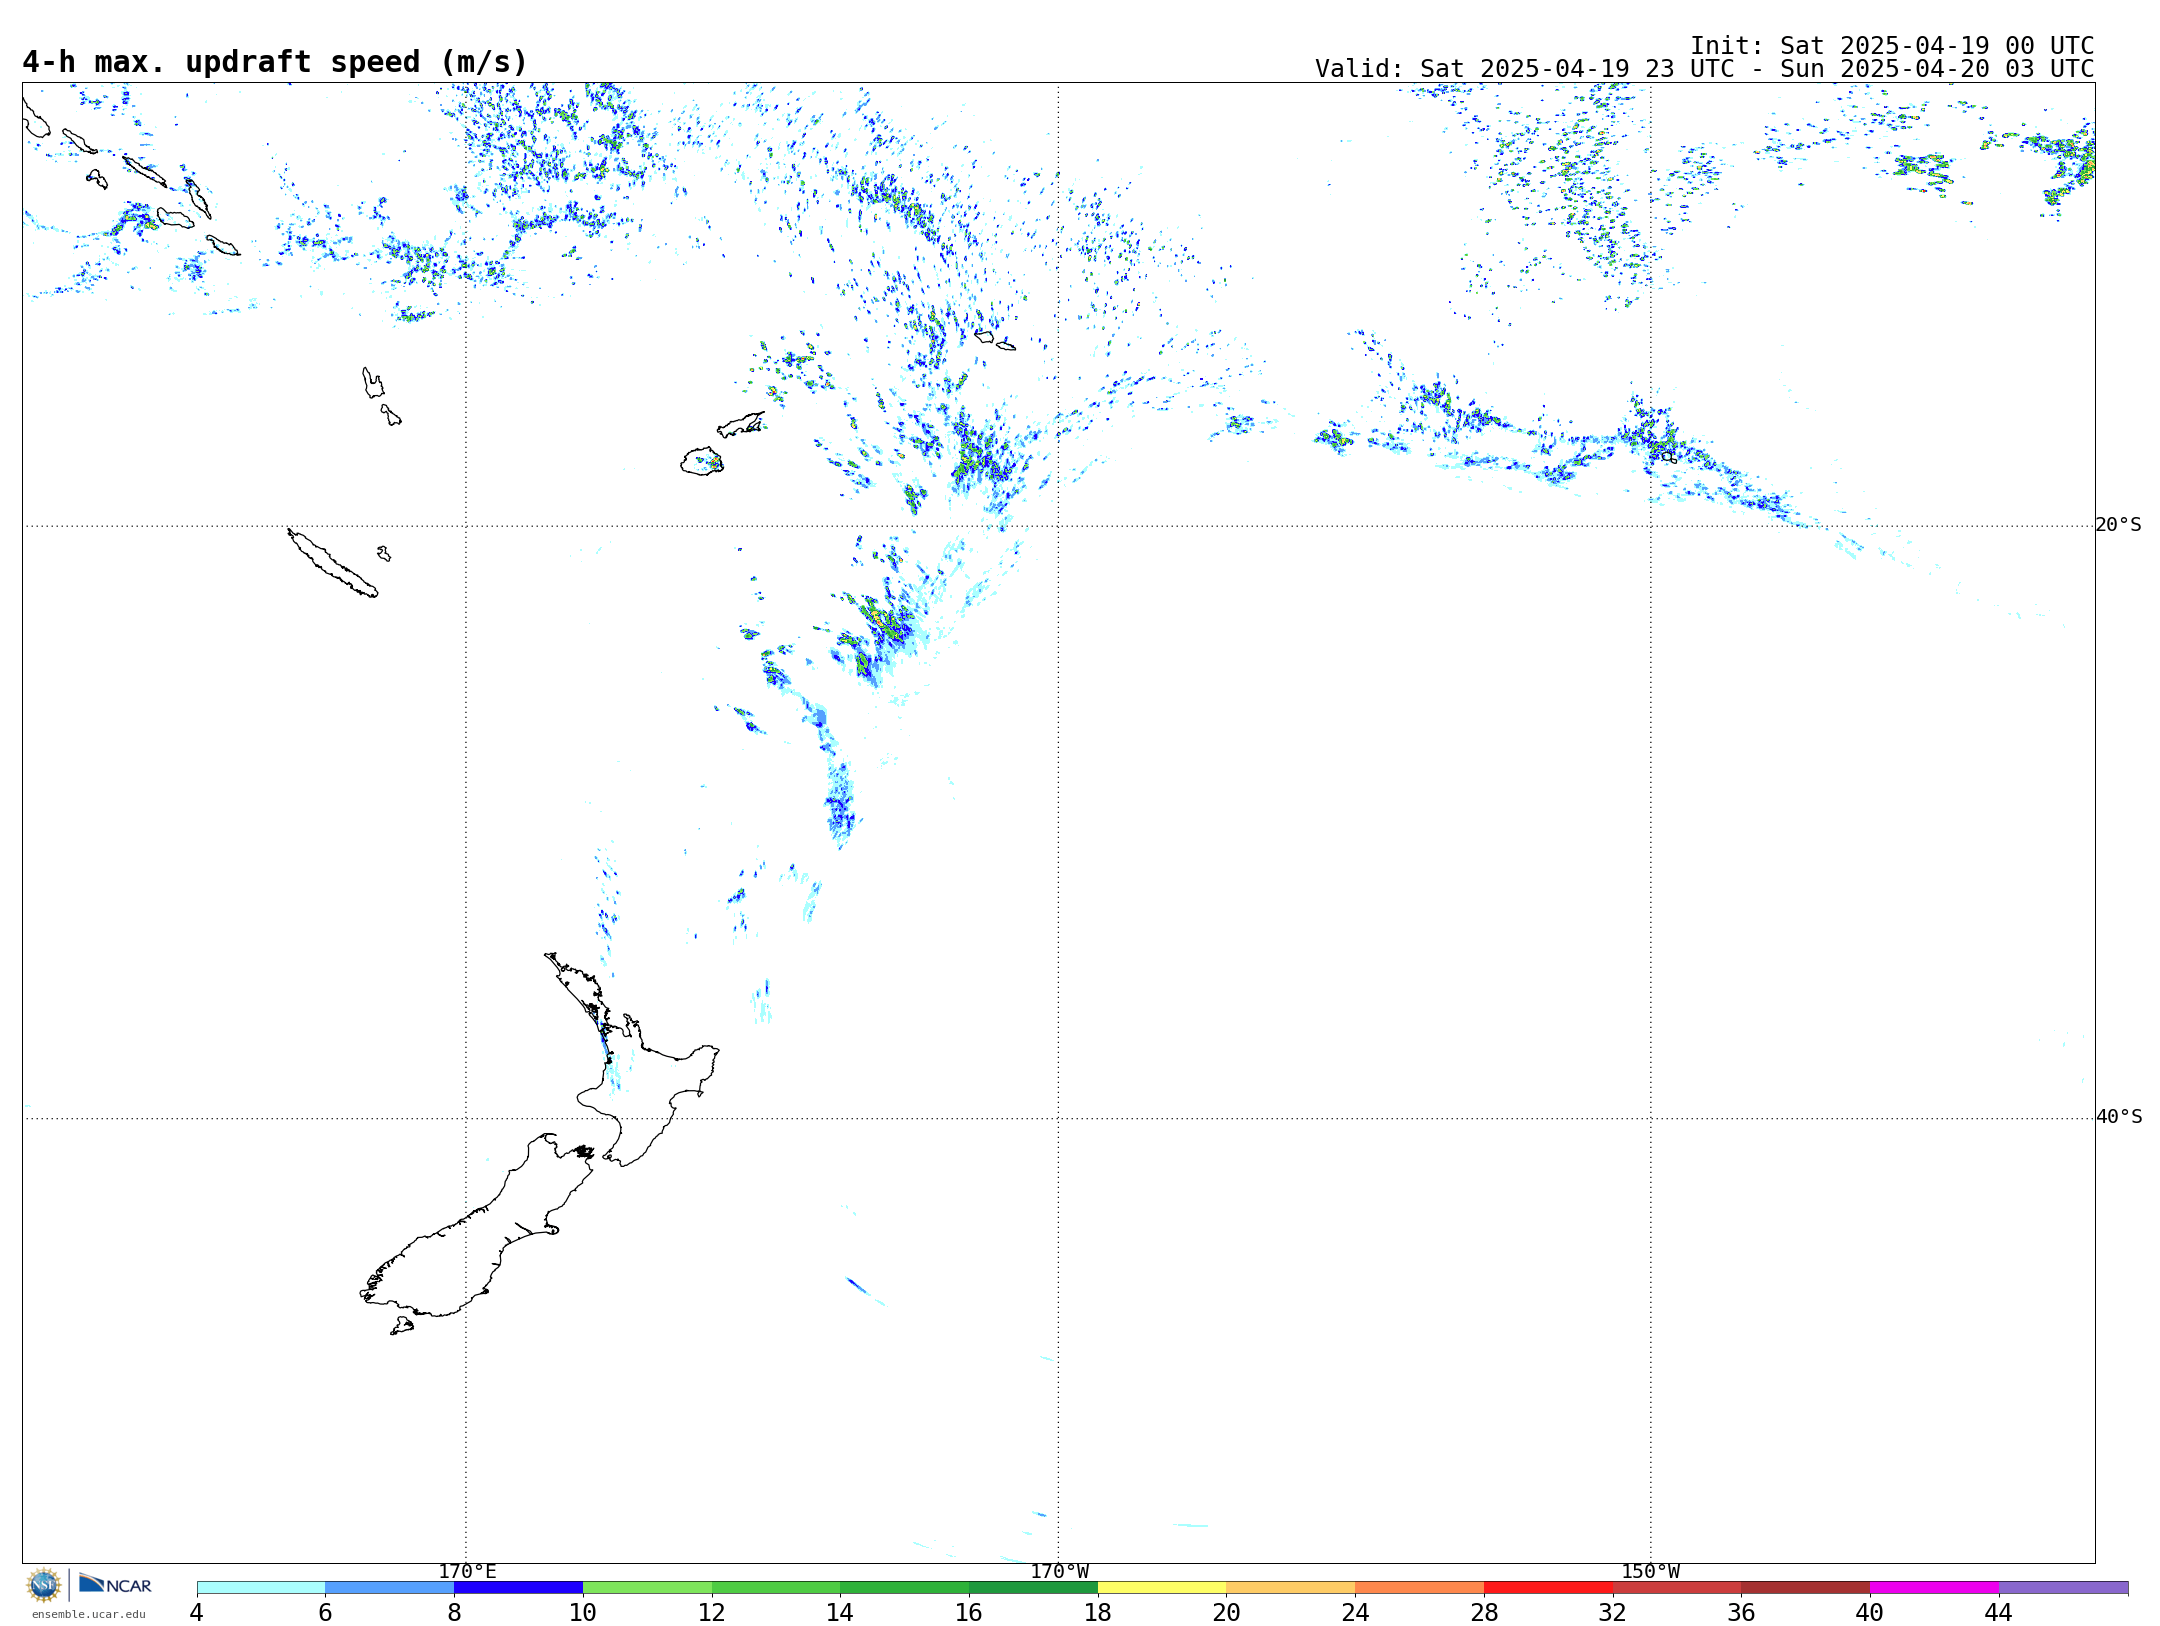Pick the magenta 40–44 colorbar segment
Screen dimensions: 2160x1626
[1934, 1588]
